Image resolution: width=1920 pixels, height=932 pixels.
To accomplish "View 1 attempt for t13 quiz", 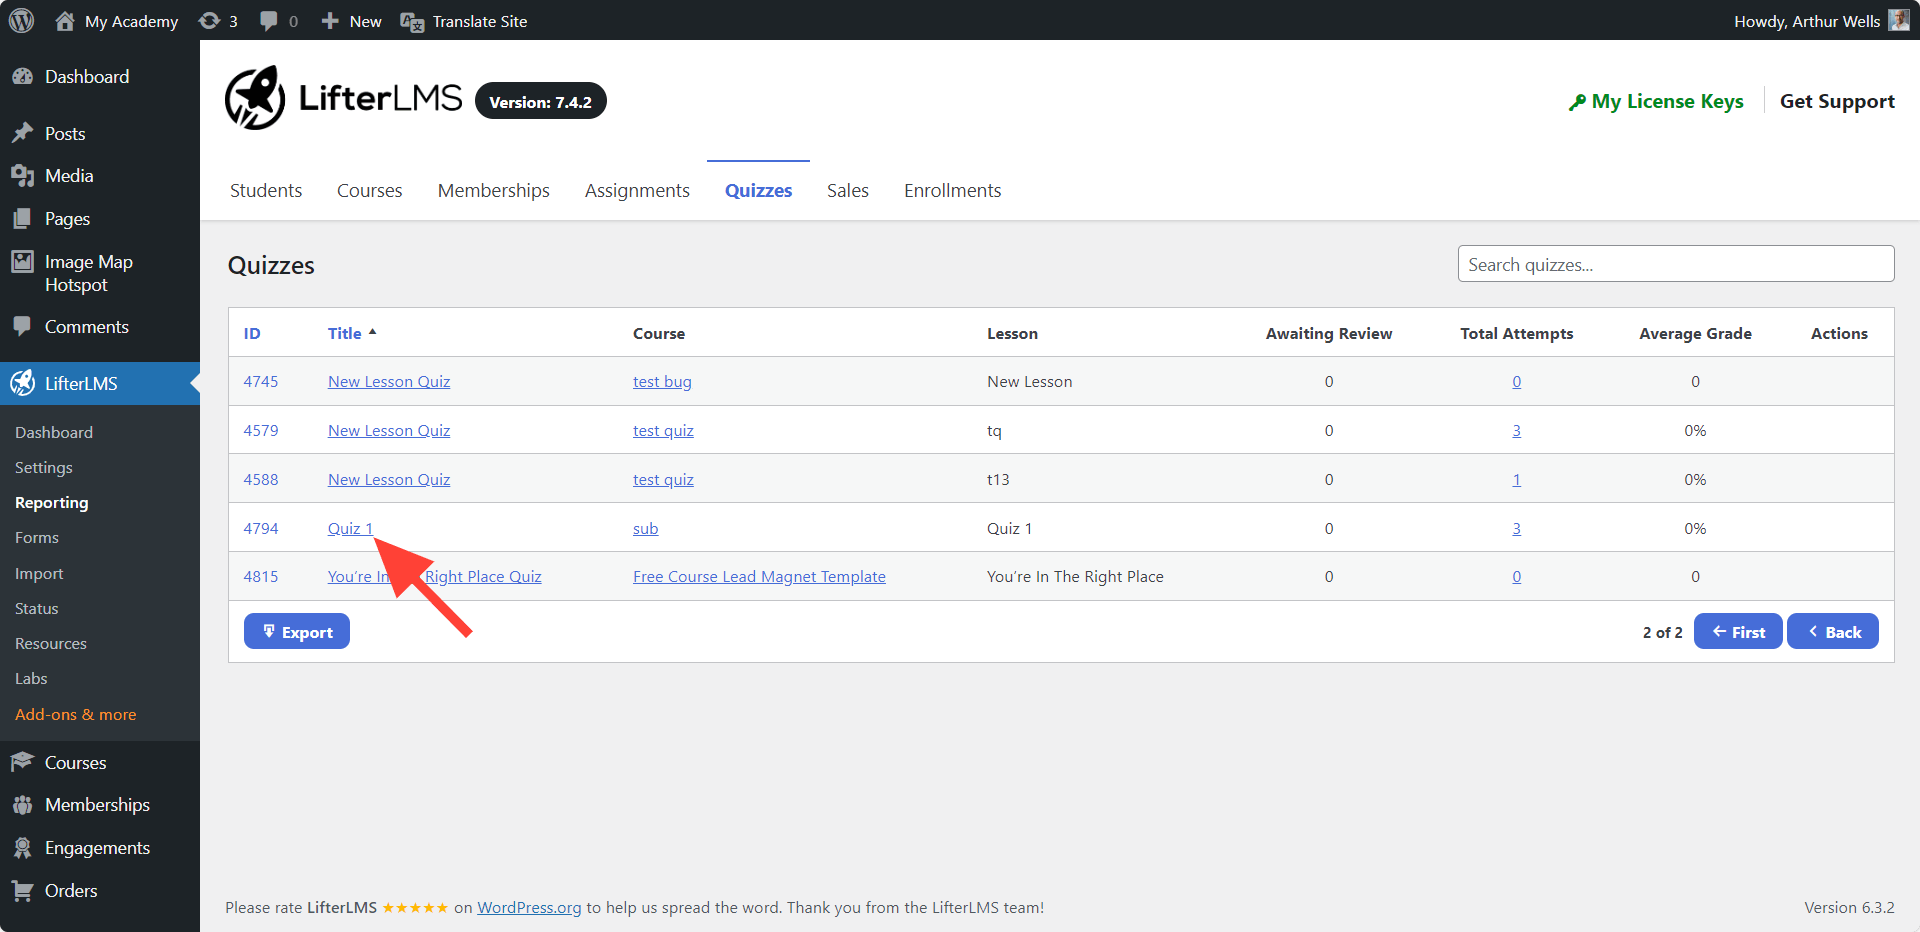I will pyautogui.click(x=1516, y=479).
